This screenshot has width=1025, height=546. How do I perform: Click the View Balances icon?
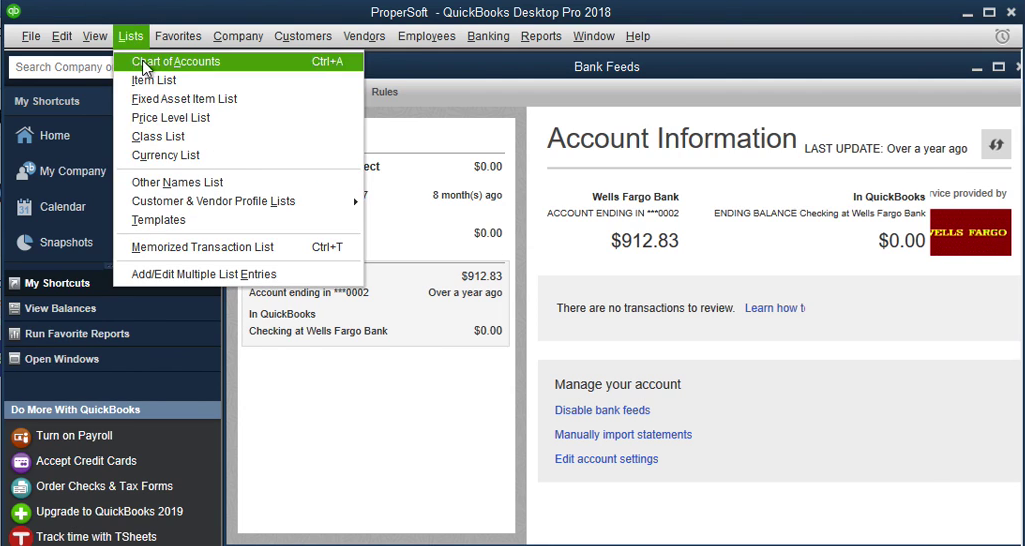click(14, 308)
